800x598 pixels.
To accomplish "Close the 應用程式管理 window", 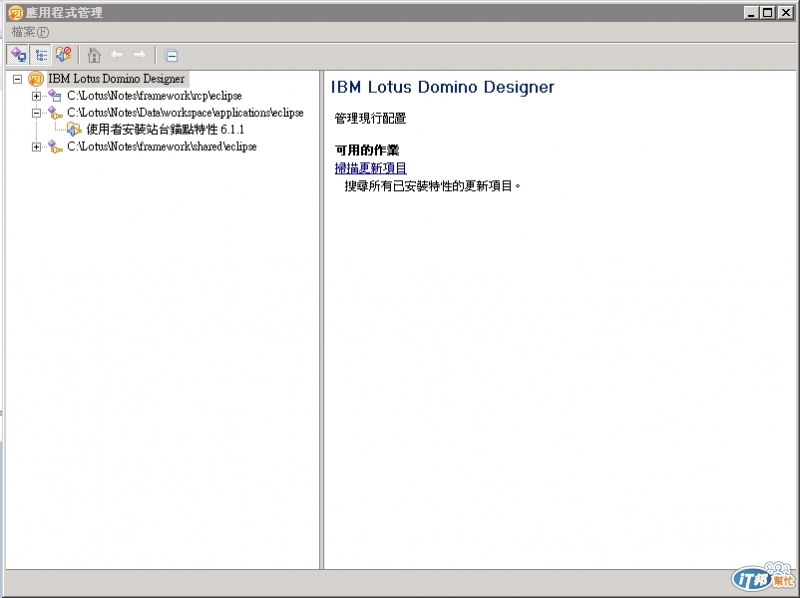I will click(785, 12).
